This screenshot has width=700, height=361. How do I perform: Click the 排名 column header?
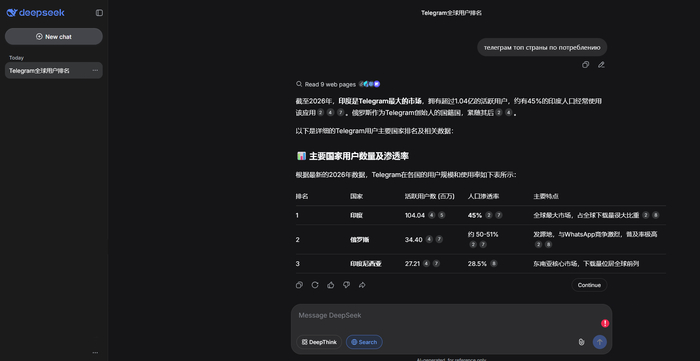click(302, 196)
